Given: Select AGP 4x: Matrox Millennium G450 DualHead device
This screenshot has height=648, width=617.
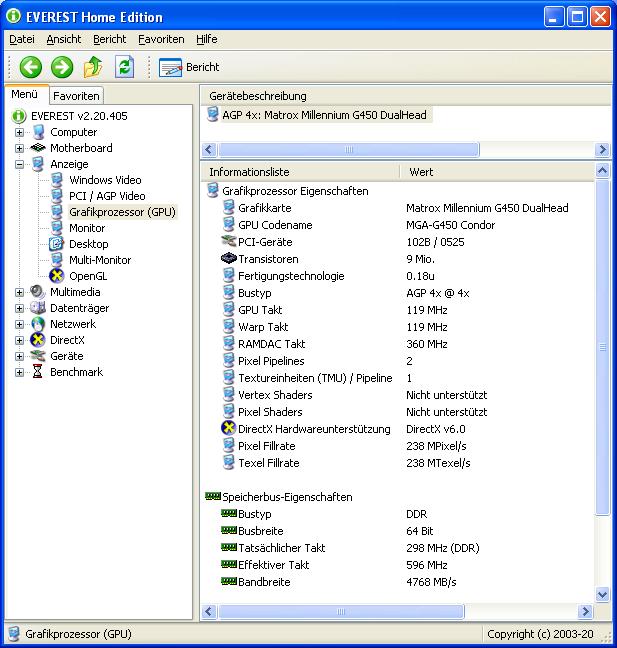Looking at the screenshot, I should coord(324,115).
